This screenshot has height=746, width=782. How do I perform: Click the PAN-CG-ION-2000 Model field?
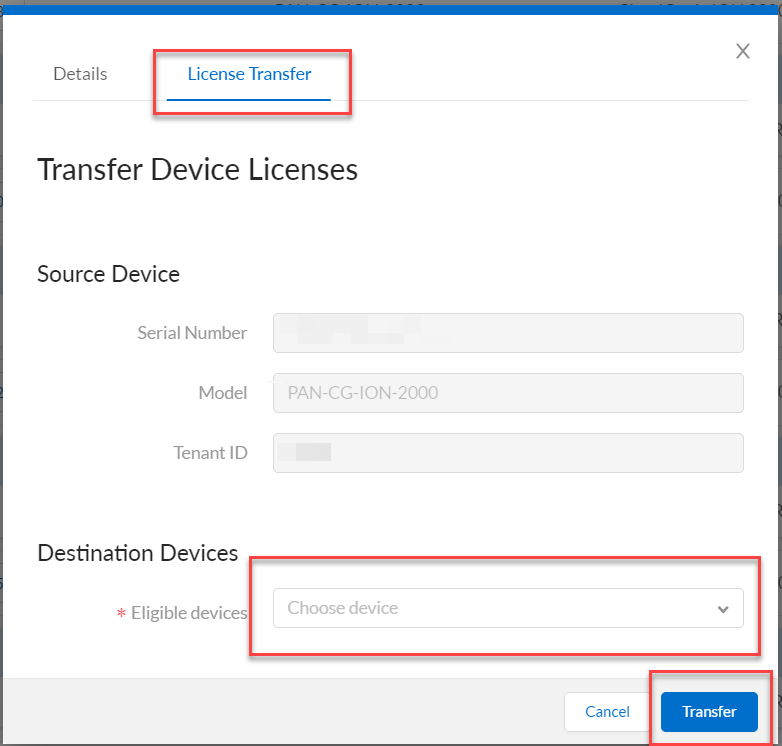click(508, 393)
